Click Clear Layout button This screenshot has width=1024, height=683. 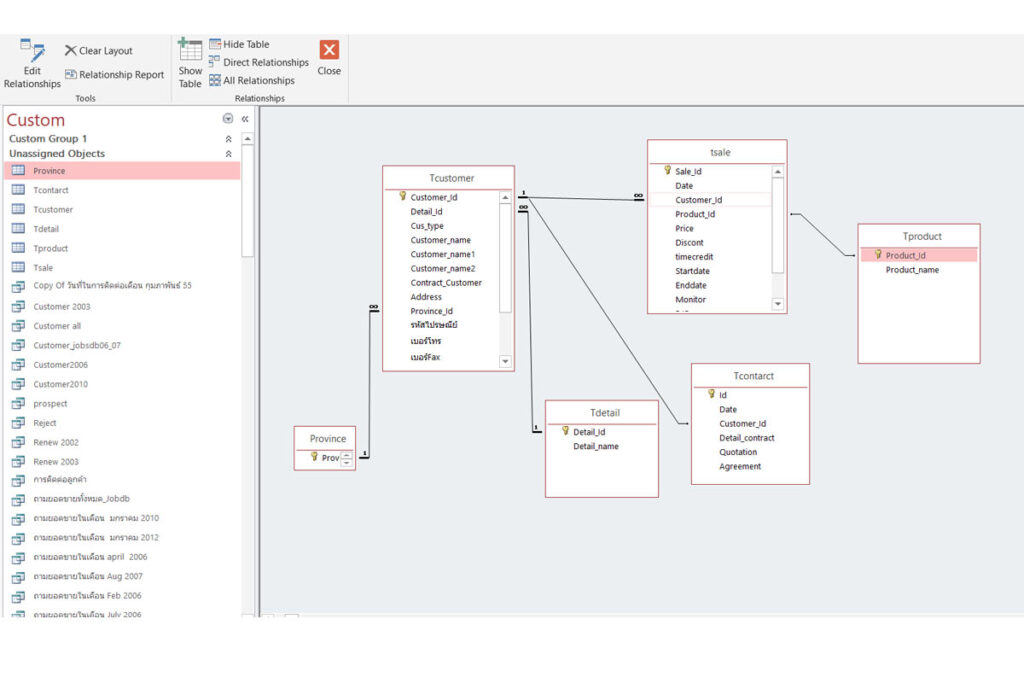point(99,50)
